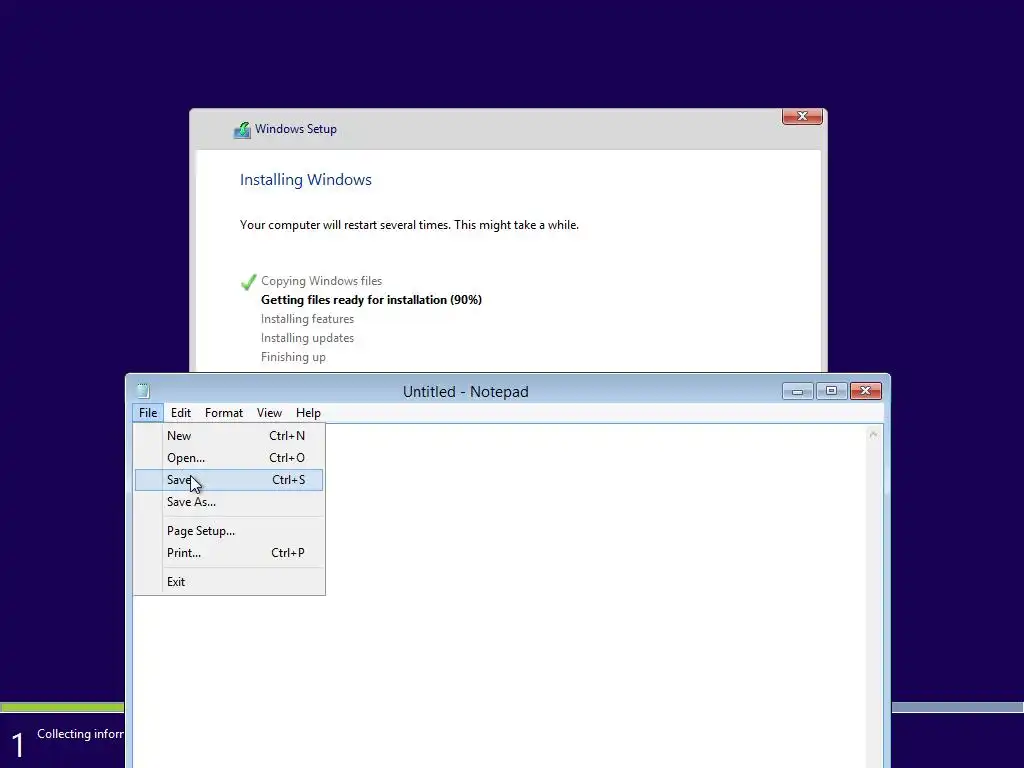Screen dimensions: 1024x768
Task: Click the Windows Setup icon in title bar
Action: click(x=242, y=130)
